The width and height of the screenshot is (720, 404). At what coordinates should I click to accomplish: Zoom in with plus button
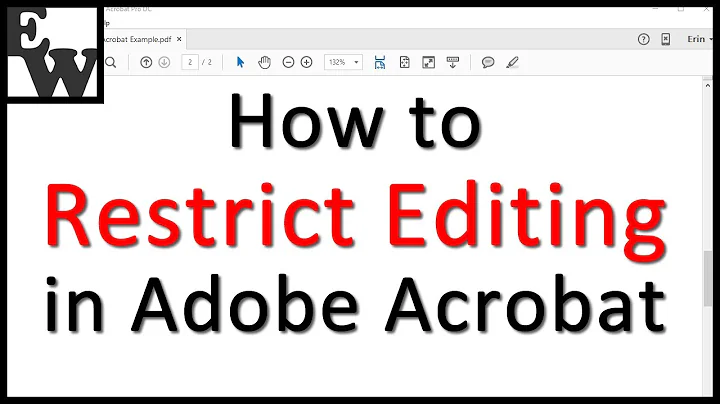coord(306,62)
